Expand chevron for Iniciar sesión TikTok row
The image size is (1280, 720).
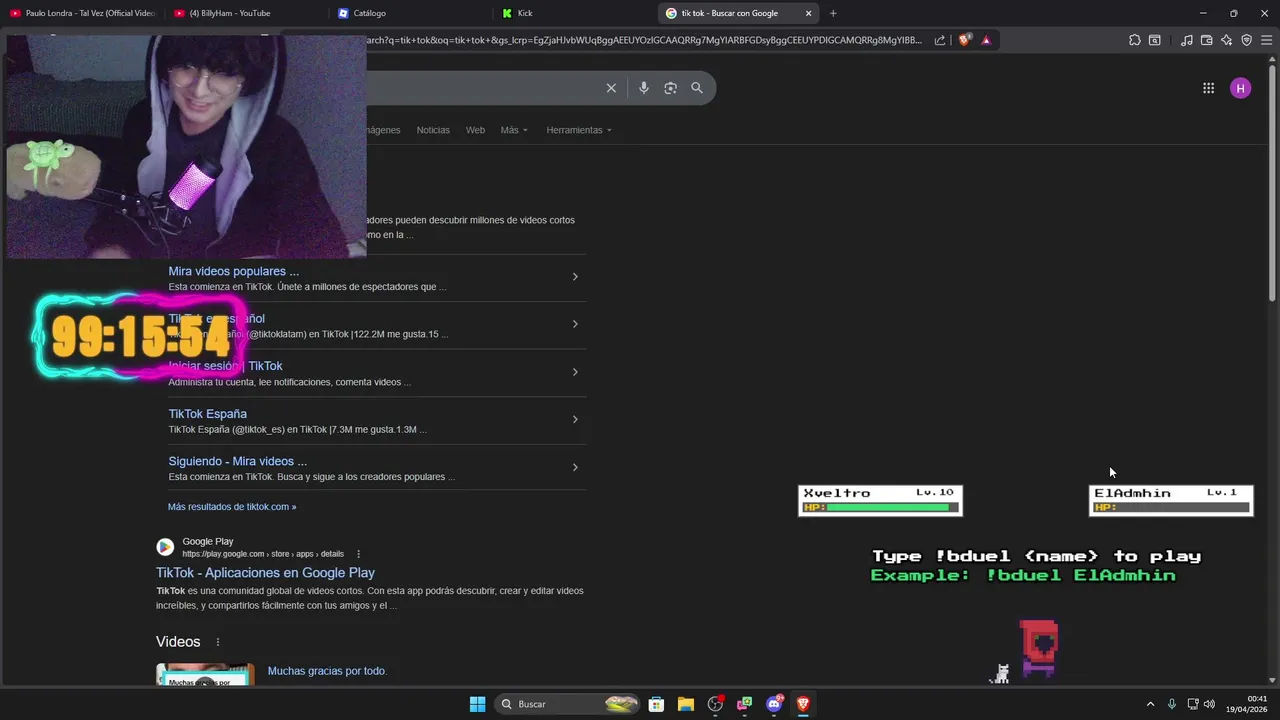coord(575,372)
